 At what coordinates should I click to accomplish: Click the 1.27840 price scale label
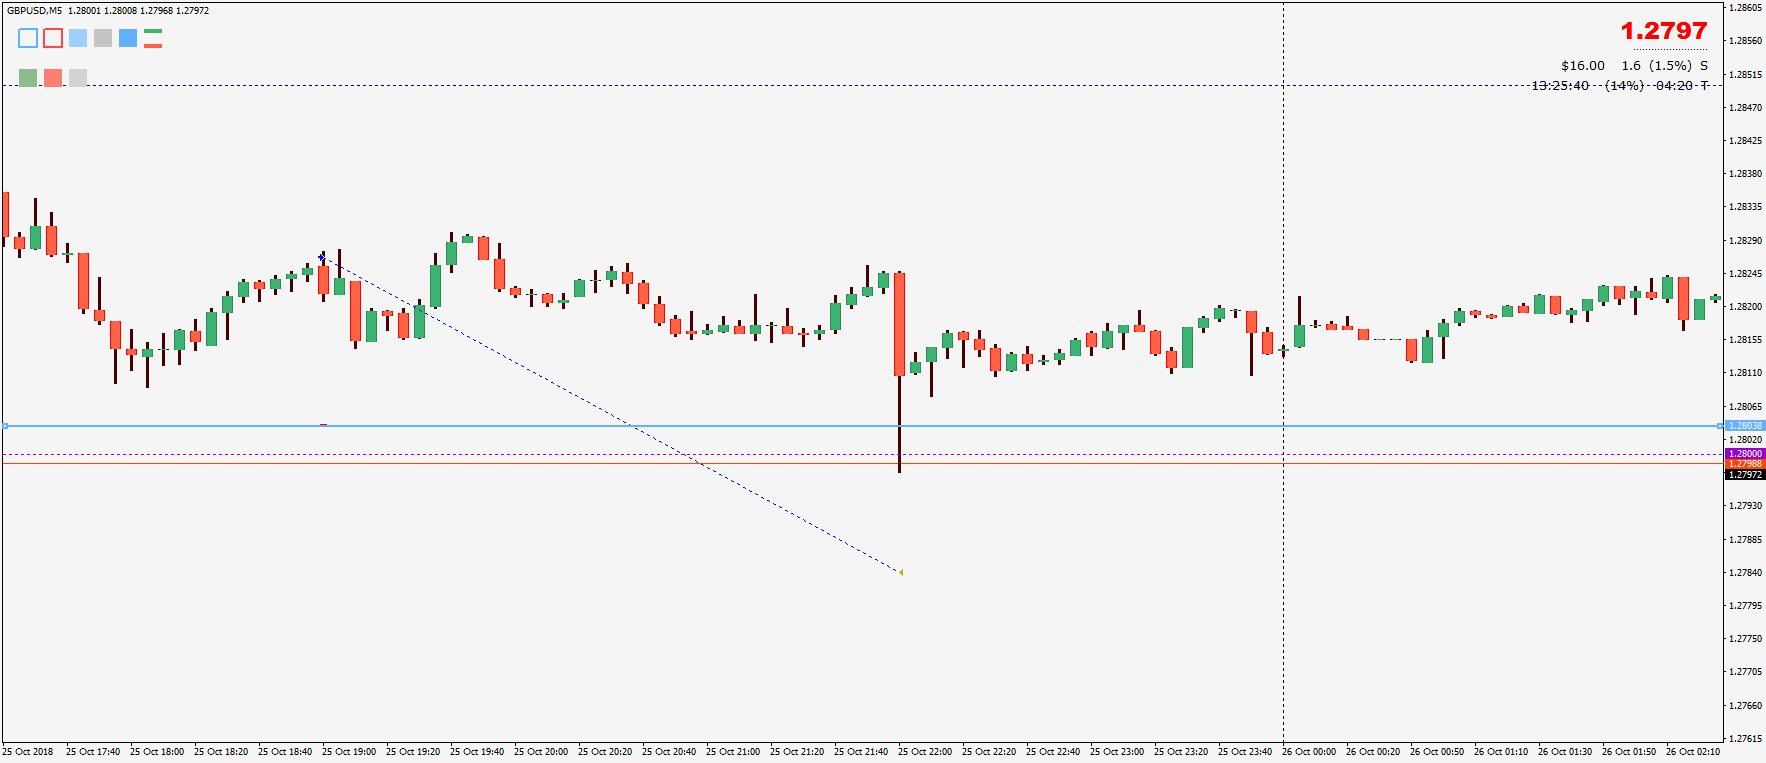(1746, 573)
